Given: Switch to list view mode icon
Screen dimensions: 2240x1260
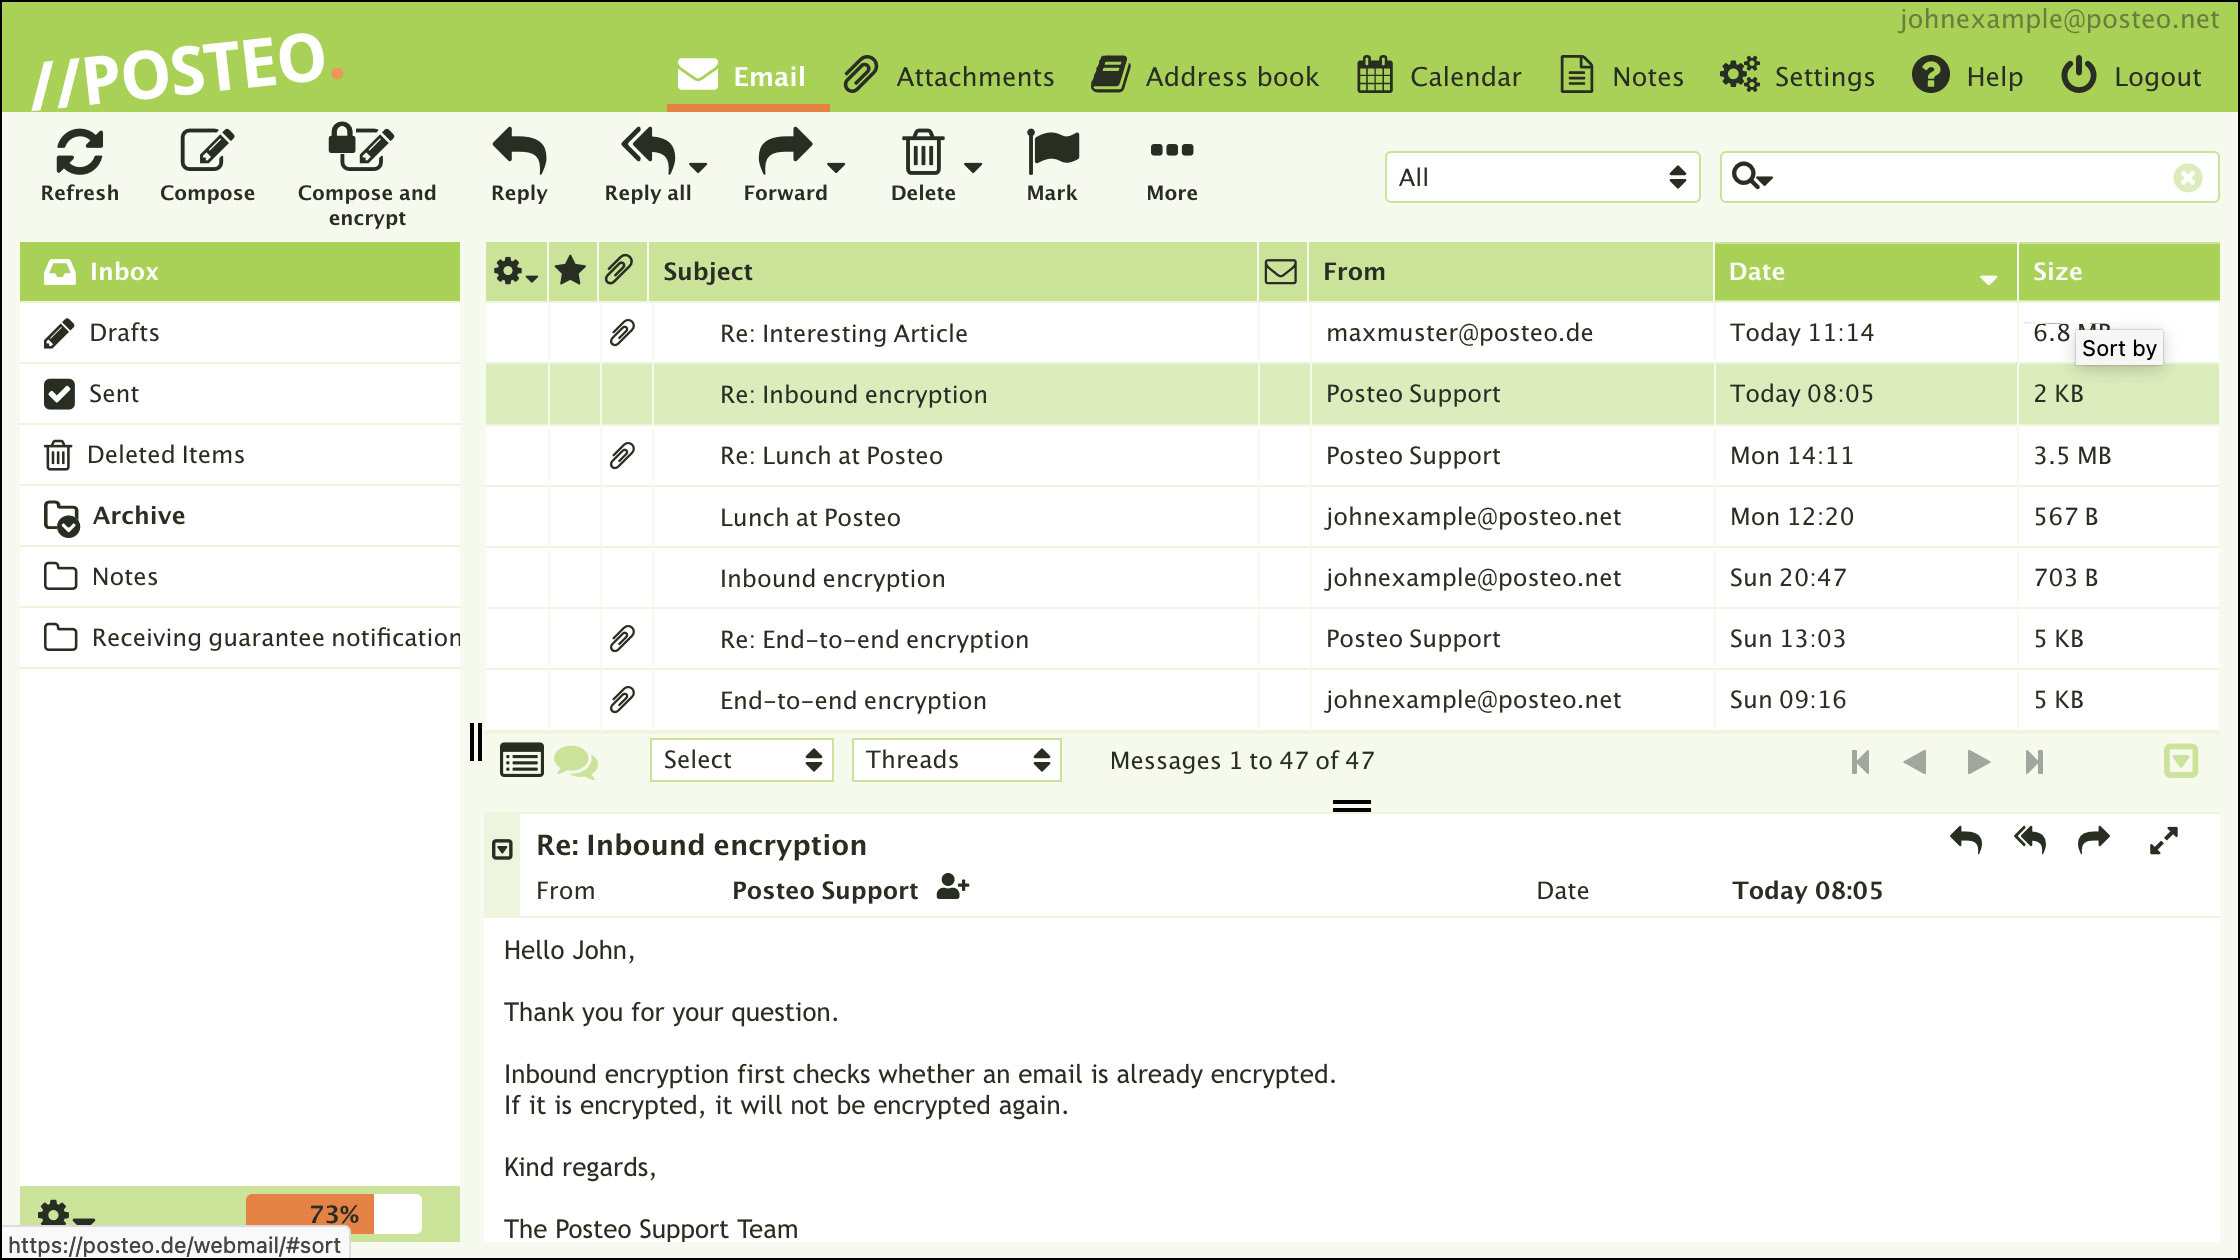Looking at the screenshot, I should tap(521, 761).
